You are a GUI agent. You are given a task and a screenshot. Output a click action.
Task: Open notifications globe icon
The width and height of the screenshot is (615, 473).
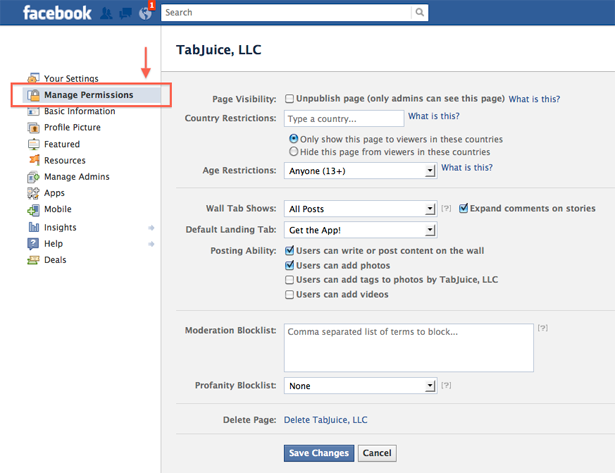(145, 13)
